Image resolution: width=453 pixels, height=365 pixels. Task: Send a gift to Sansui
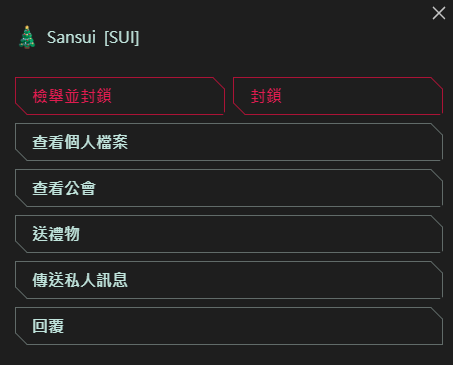point(229,234)
